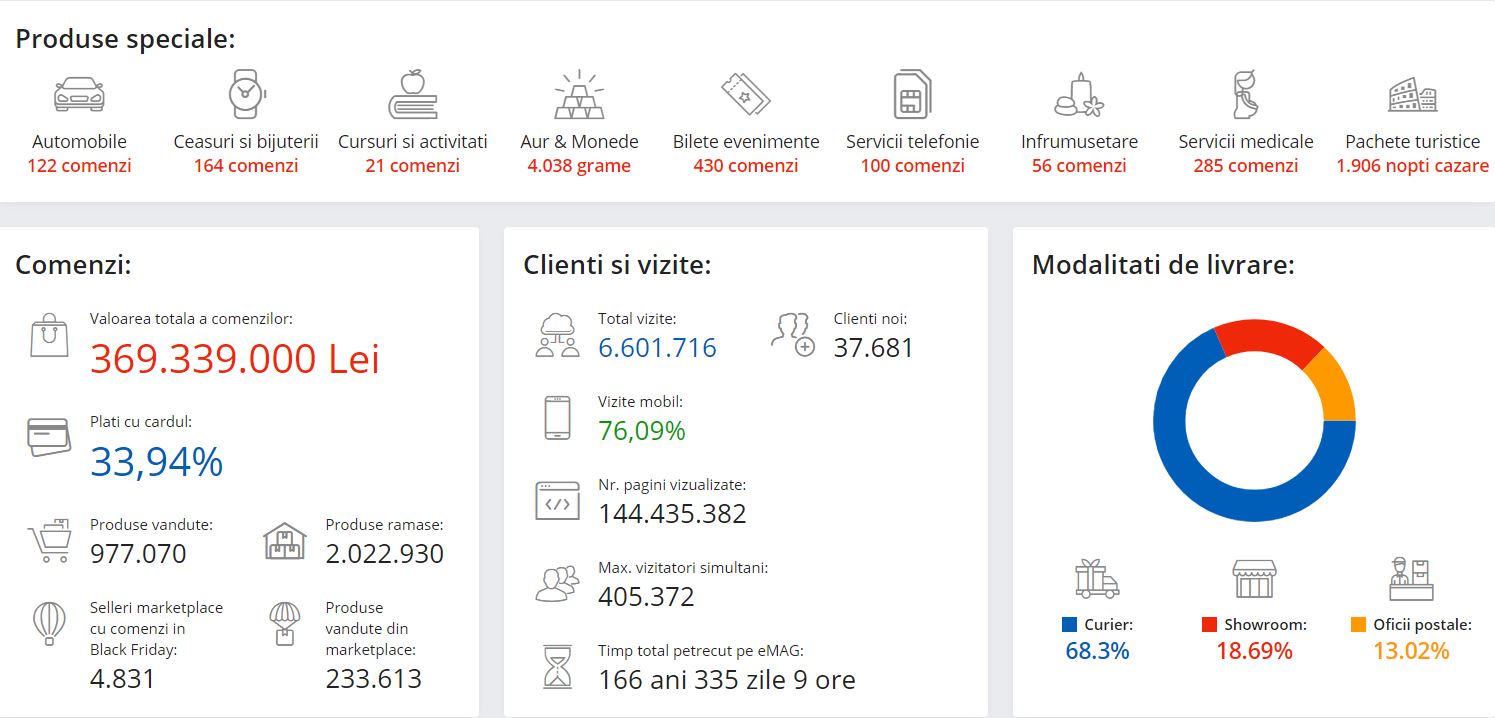Click the Pachete turistice colosseum icon
This screenshot has width=1495, height=718.
coord(1412,96)
